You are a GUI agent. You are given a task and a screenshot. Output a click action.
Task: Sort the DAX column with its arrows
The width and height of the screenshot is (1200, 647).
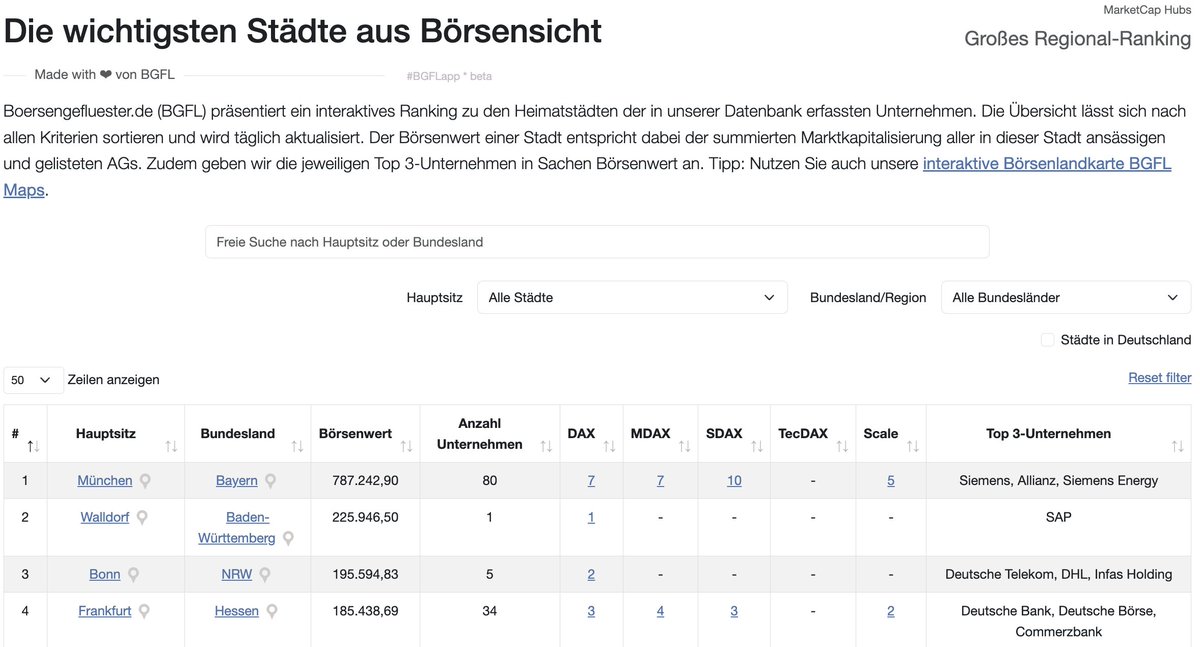pos(609,446)
